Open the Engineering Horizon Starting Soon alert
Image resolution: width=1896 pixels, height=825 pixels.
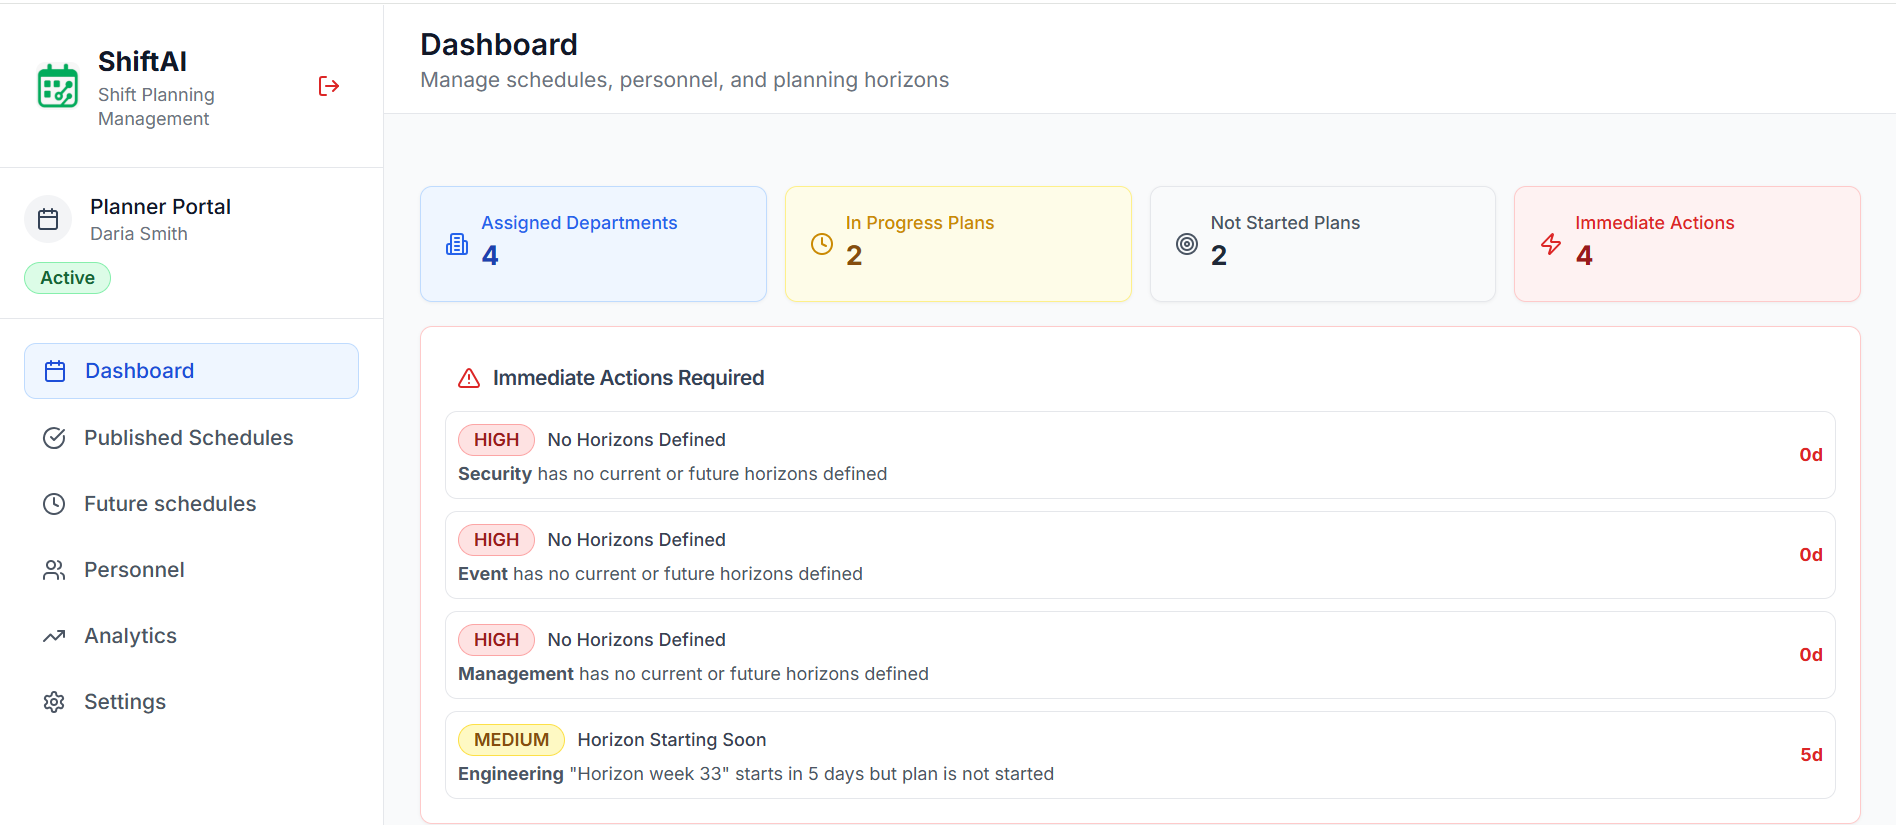click(1139, 755)
